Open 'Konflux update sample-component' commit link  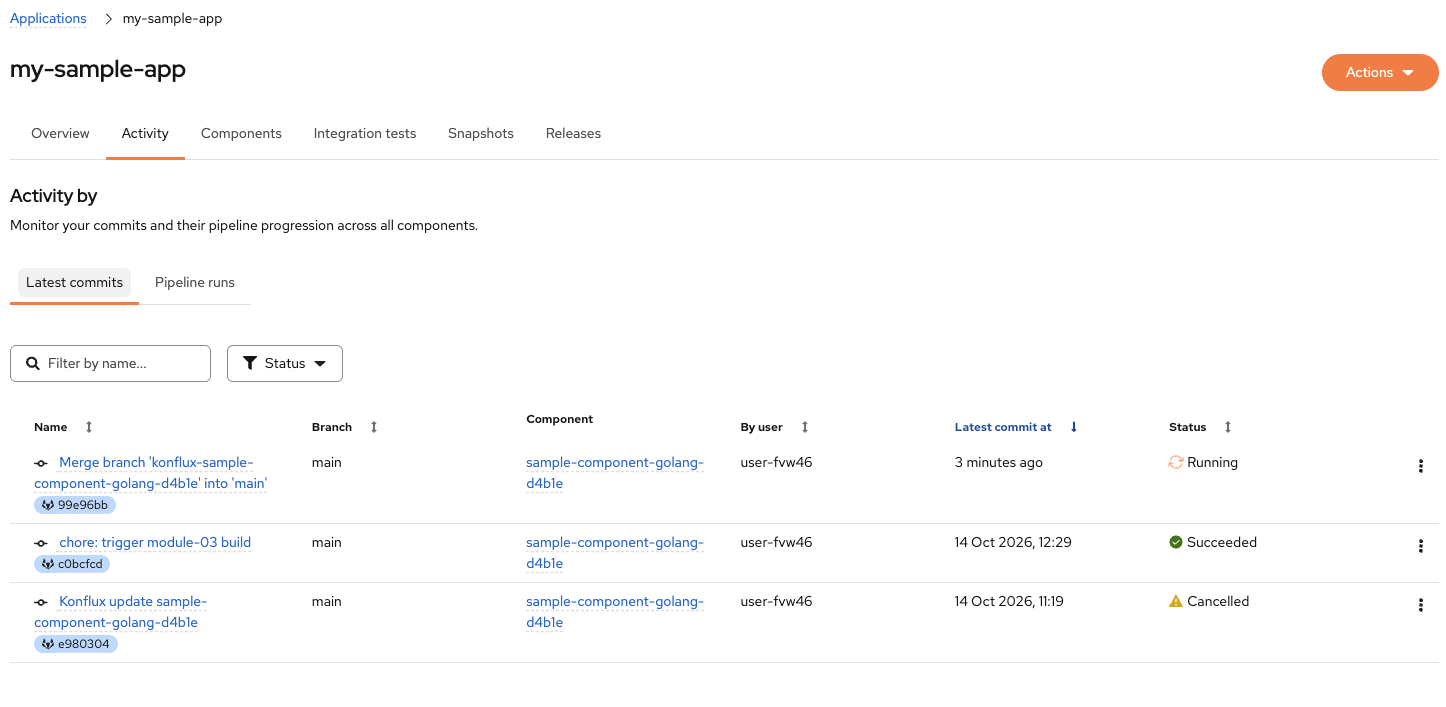click(x=120, y=612)
